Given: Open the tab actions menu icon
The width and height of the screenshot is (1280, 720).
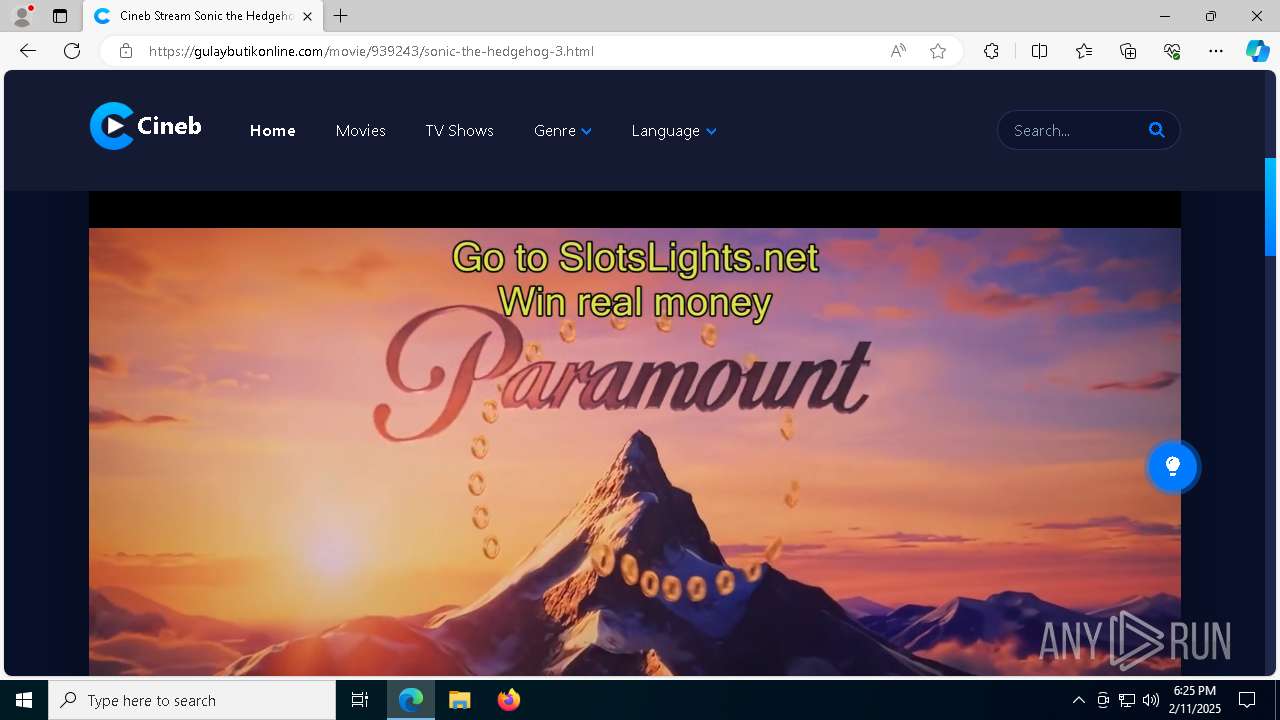Looking at the screenshot, I should tap(60, 16).
